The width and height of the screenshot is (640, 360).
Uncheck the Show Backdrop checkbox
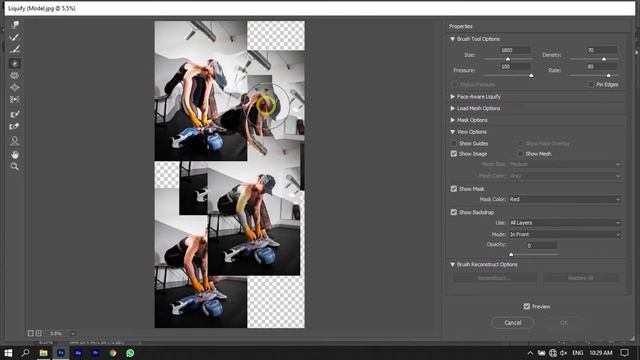(x=453, y=212)
